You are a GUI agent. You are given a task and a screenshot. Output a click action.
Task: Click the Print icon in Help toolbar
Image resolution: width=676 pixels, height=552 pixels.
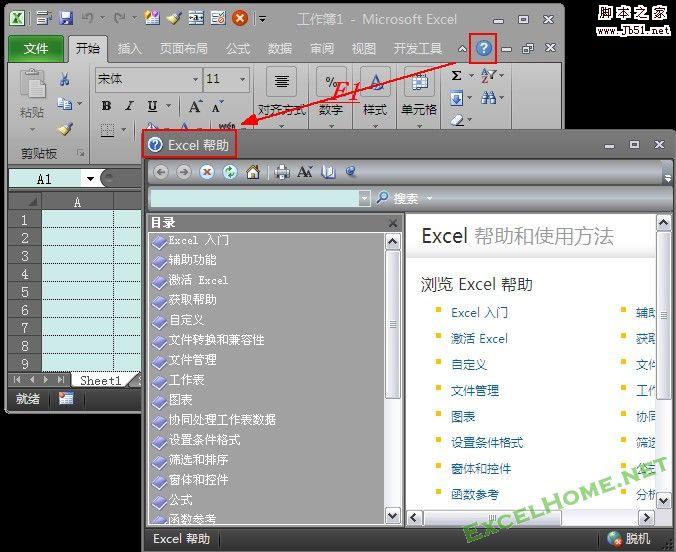point(282,172)
